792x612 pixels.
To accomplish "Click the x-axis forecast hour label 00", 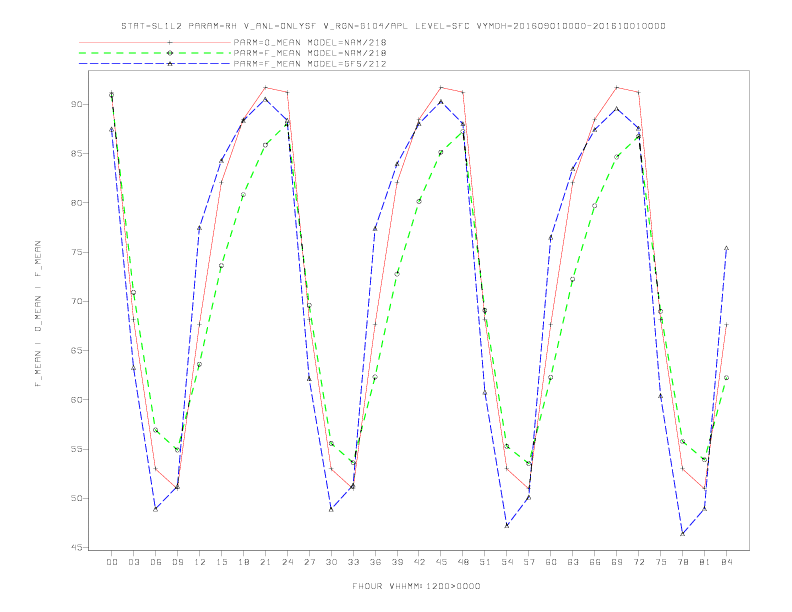I will click(x=112, y=562).
